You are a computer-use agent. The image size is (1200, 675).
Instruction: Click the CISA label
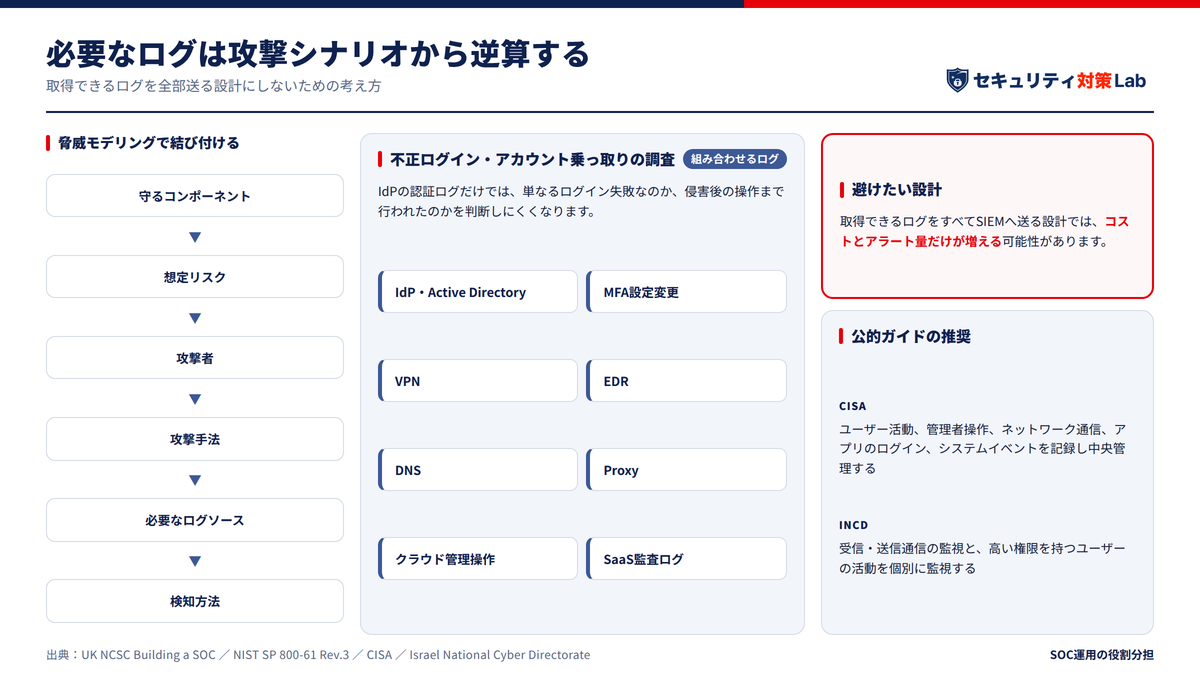coord(853,406)
